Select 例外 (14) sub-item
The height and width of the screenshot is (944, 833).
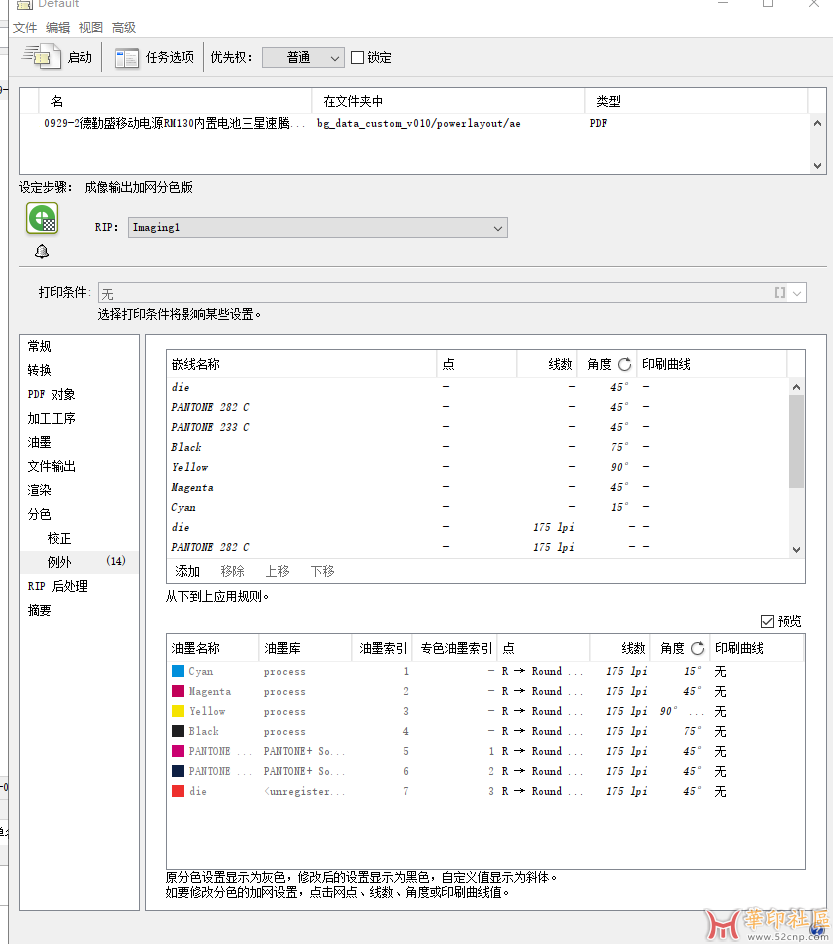point(79,562)
